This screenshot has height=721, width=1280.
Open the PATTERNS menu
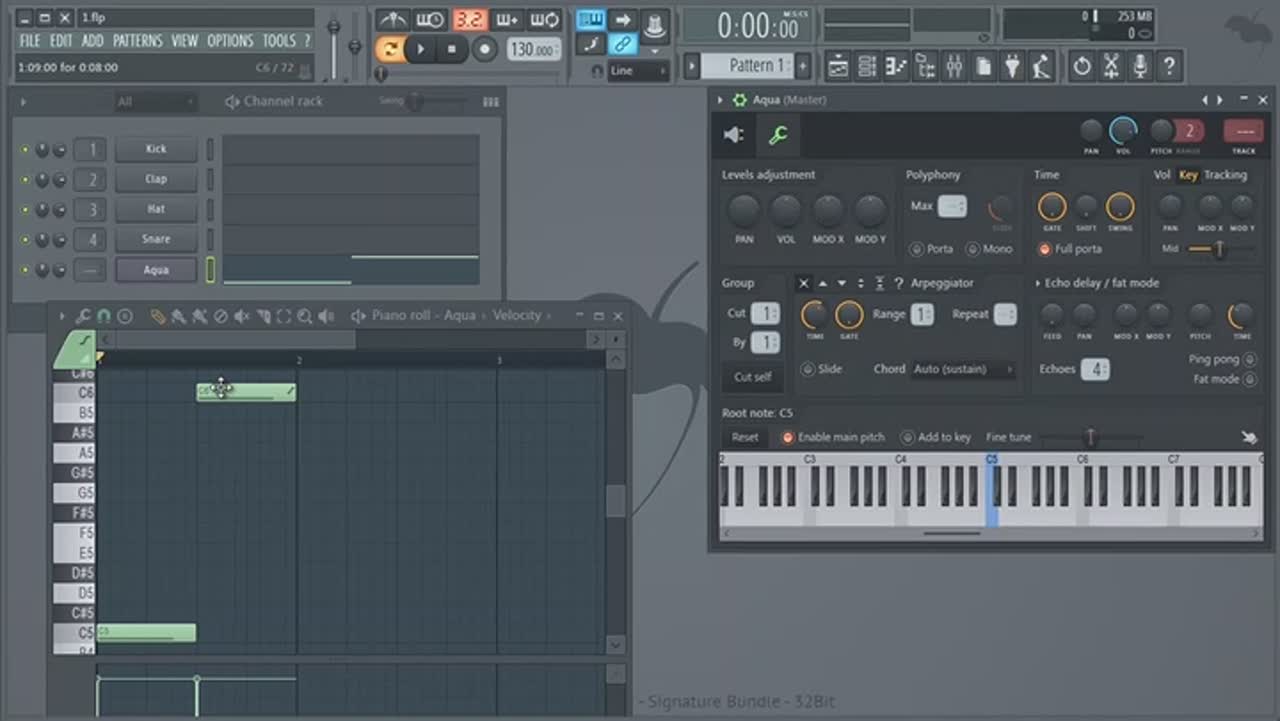(137, 41)
